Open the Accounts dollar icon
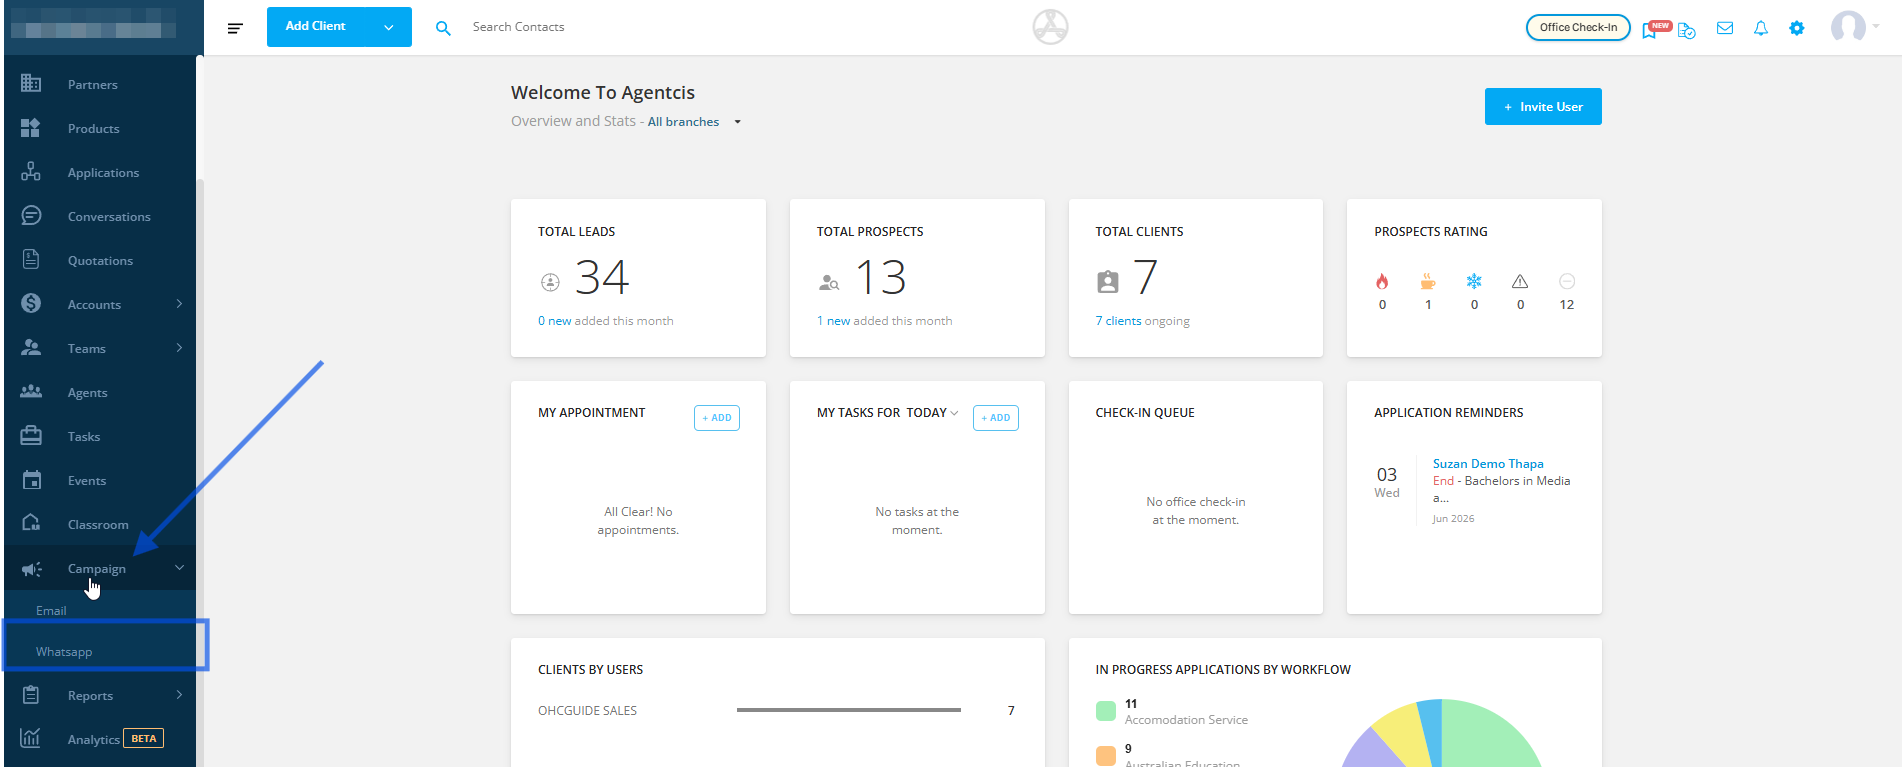 (31, 304)
